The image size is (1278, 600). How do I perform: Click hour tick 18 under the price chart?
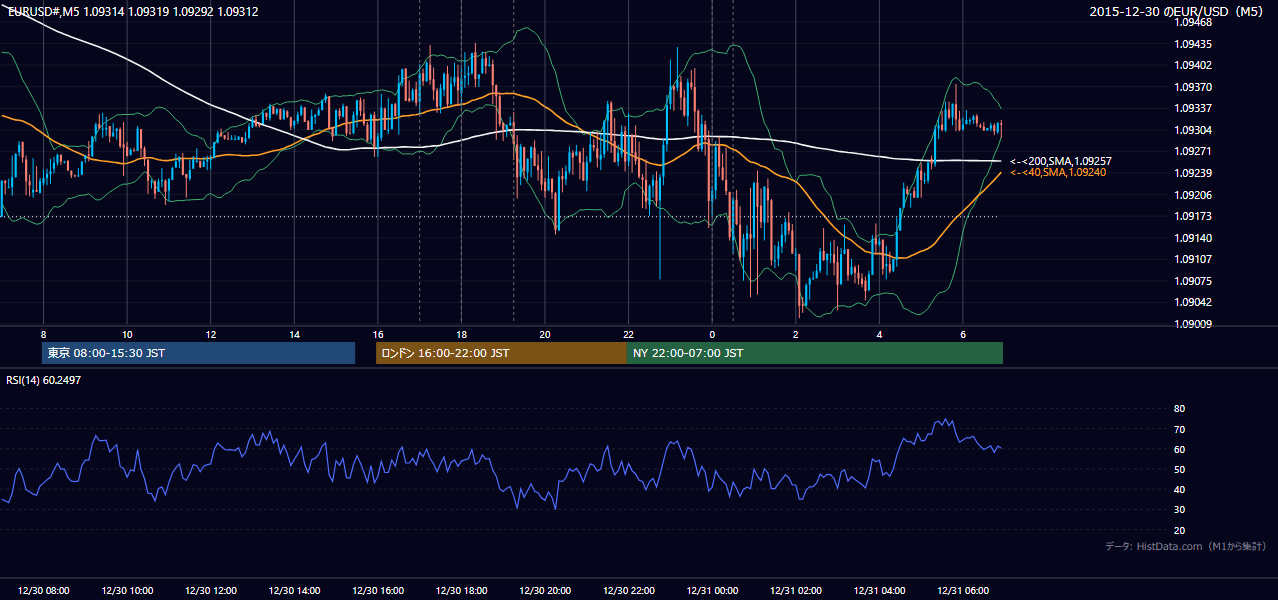pyautogui.click(x=461, y=334)
